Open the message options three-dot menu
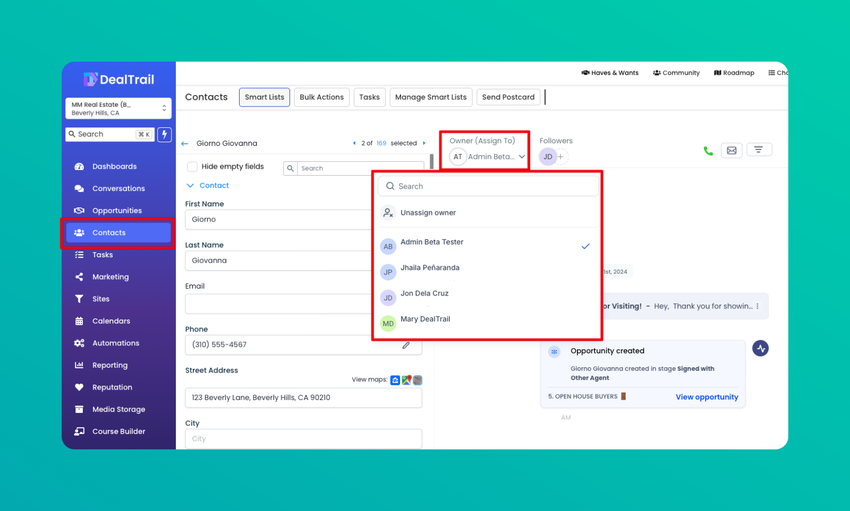Screen dimensions: 850x511 pos(758,306)
